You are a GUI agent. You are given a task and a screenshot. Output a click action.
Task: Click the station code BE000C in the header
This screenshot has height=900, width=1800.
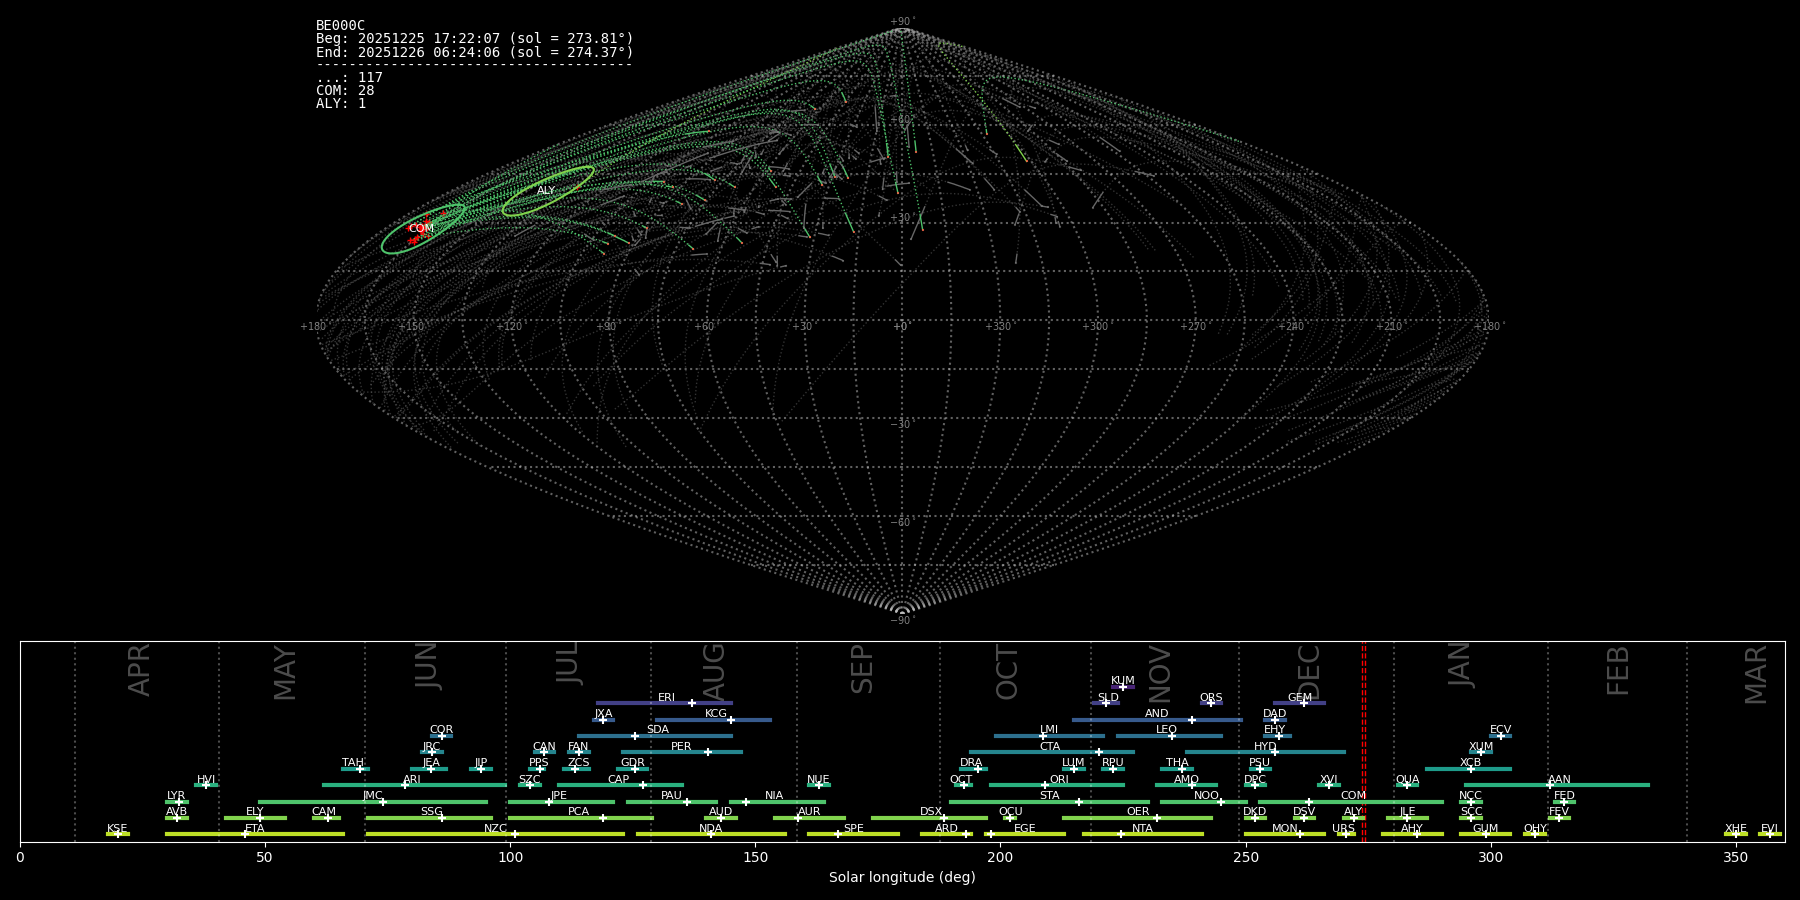click(x=340, y=26)
